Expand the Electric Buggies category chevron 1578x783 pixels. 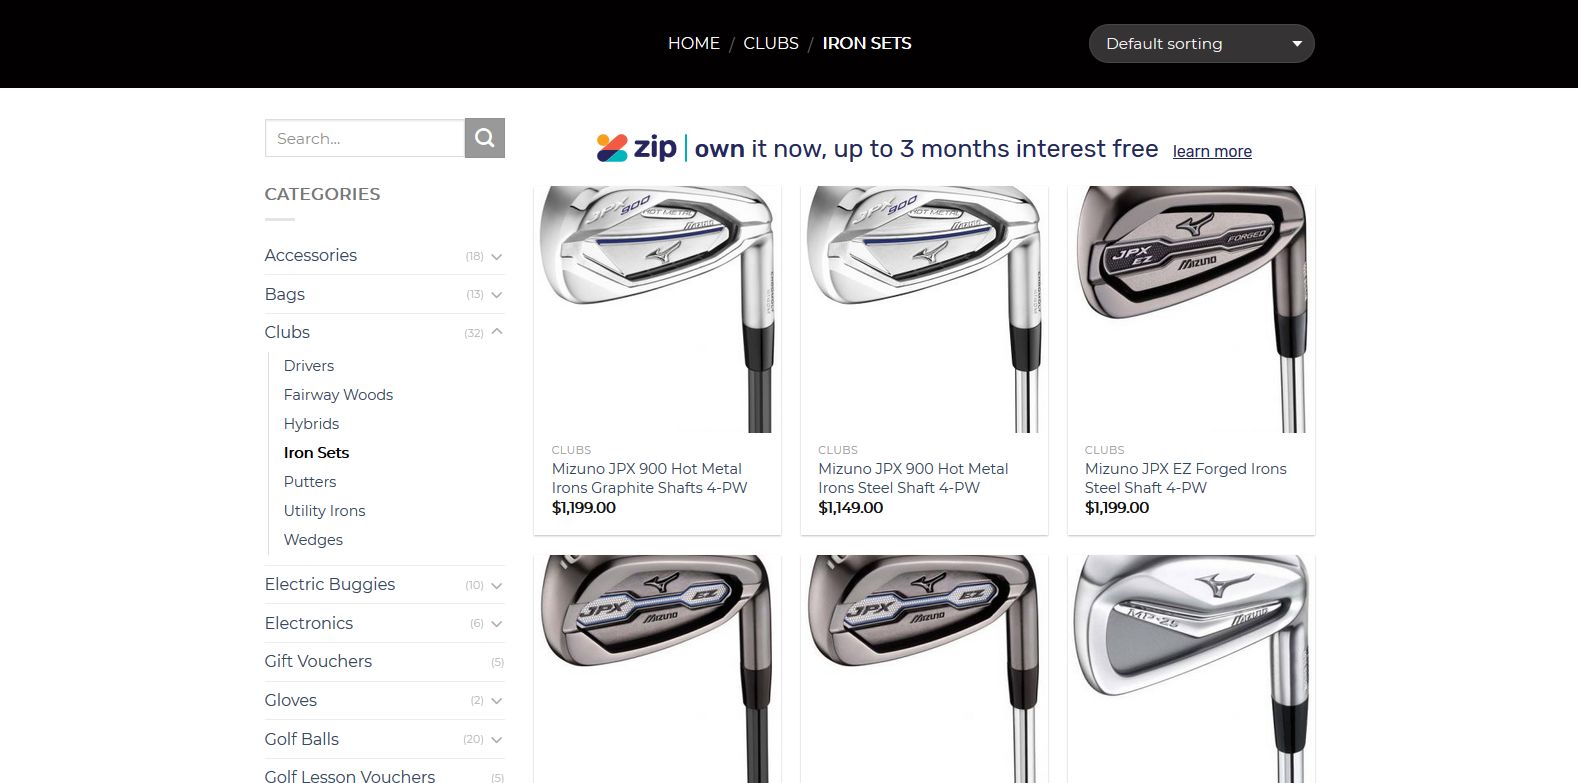[x=496, y=585]
